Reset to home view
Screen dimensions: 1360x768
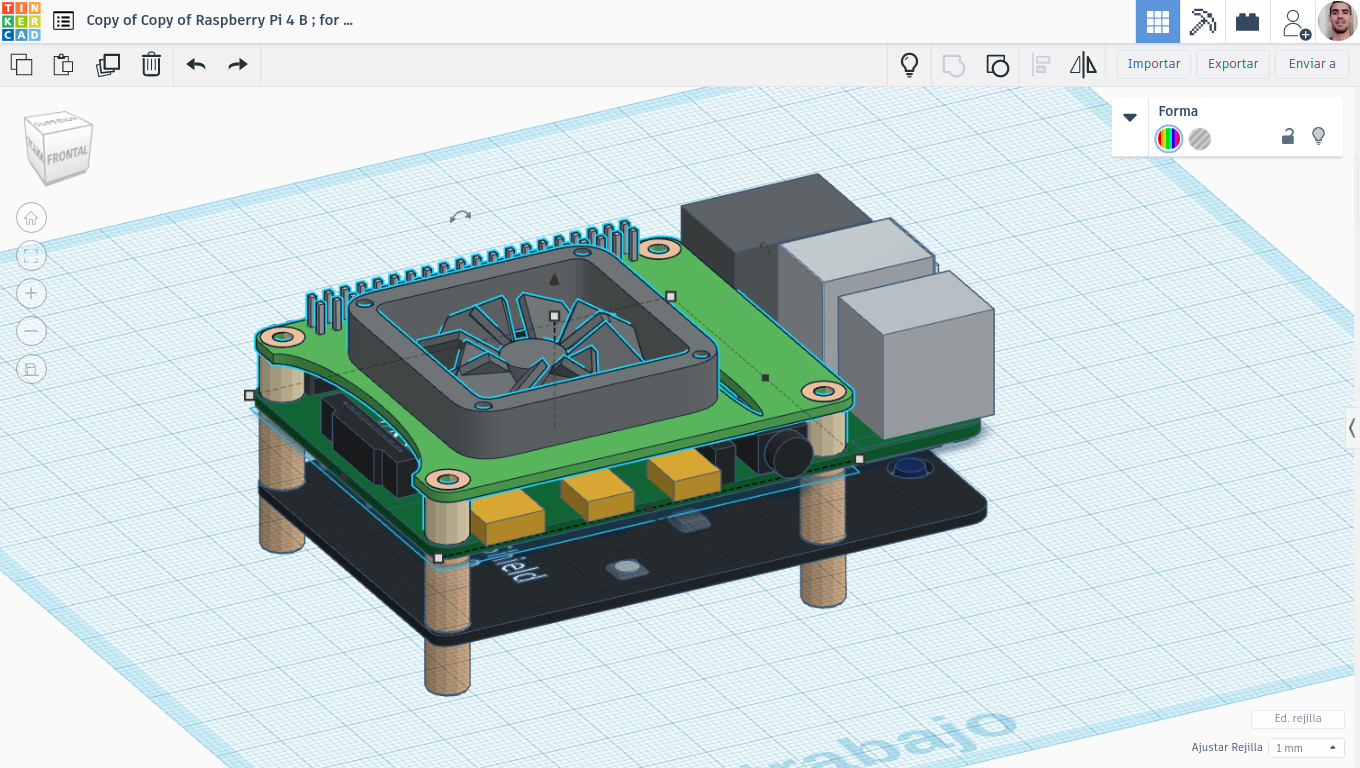(31, 218)
